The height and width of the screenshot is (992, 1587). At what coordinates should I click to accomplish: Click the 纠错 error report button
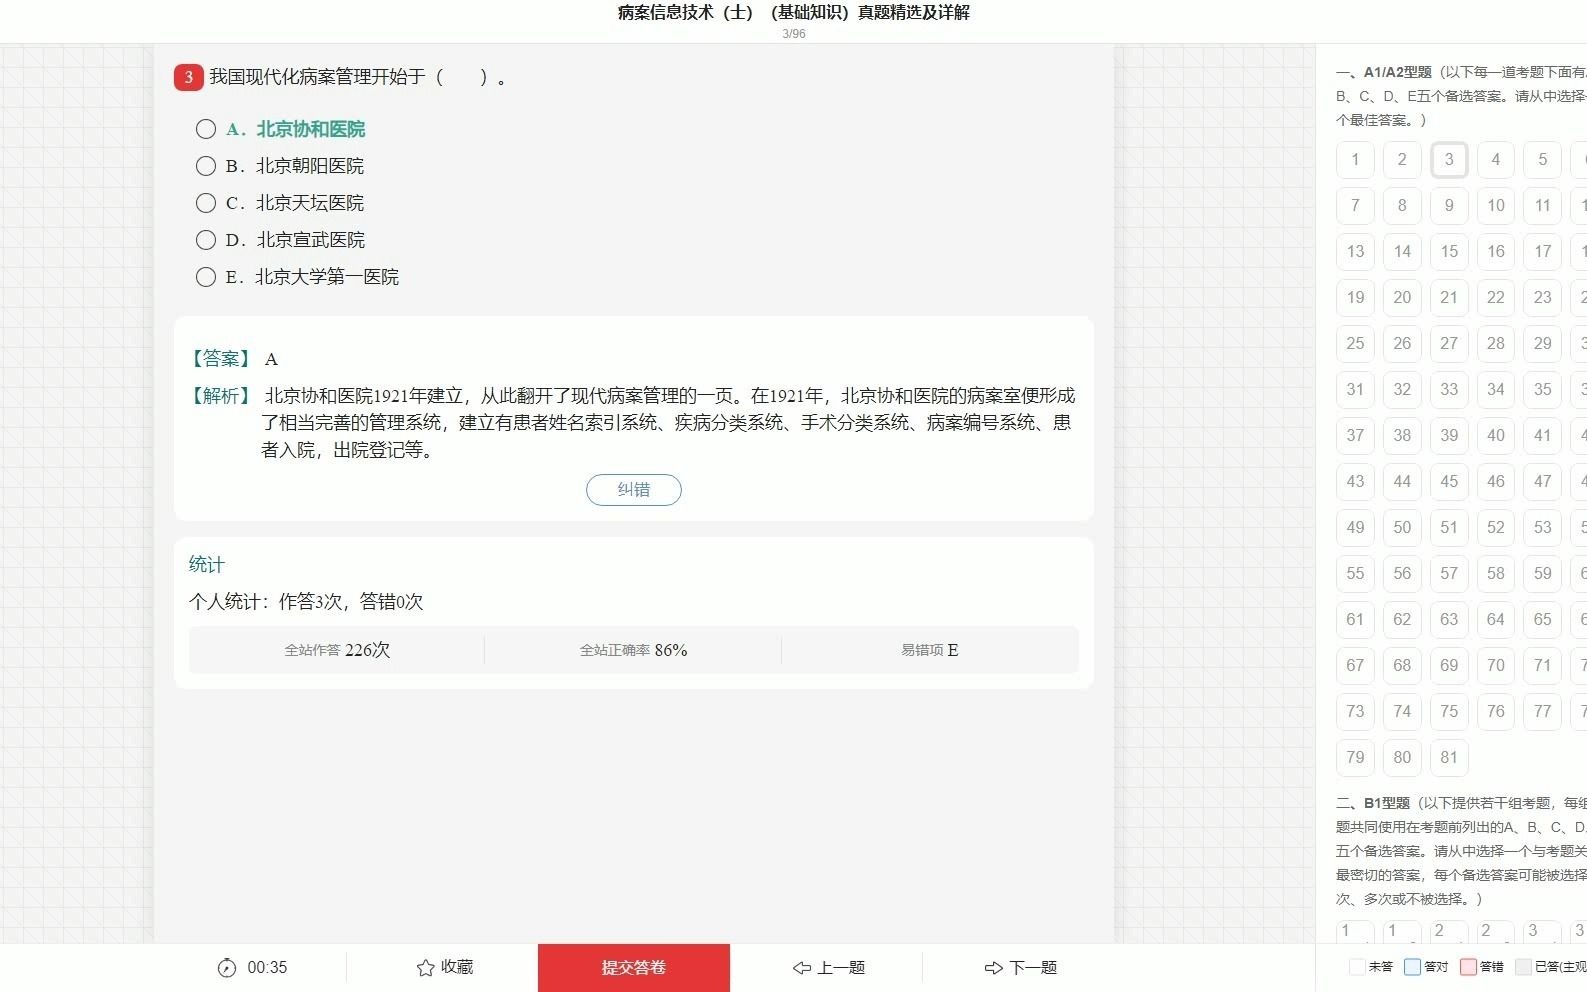tap(634, 490)
